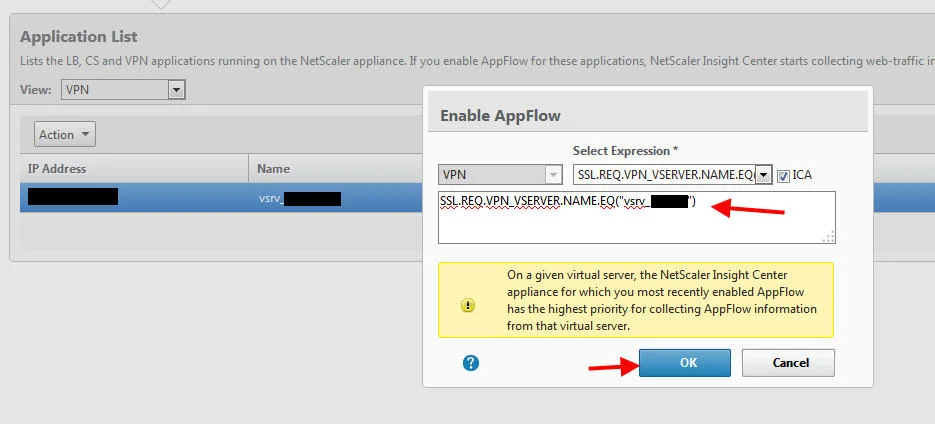
Task: Click into the expression text area
Action: 636,218
